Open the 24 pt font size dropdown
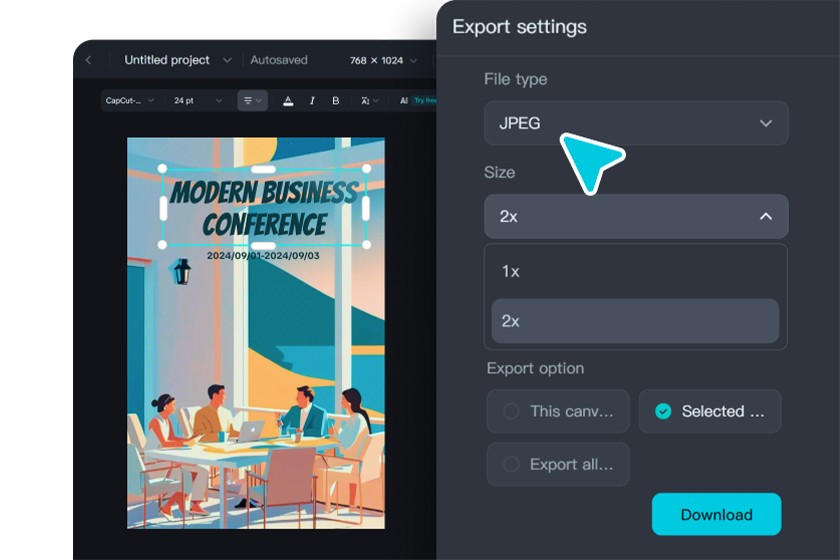The width and height of the screenshot is (840, 560). 197,100
